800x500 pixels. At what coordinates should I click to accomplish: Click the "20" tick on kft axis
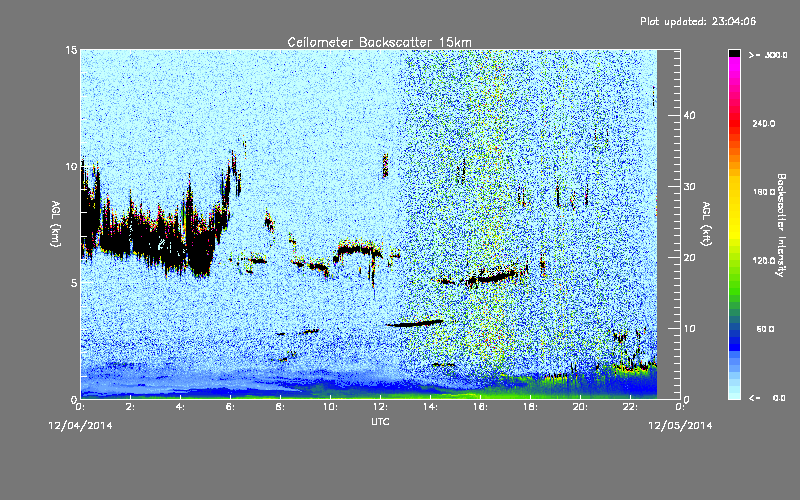coord(689,258)
